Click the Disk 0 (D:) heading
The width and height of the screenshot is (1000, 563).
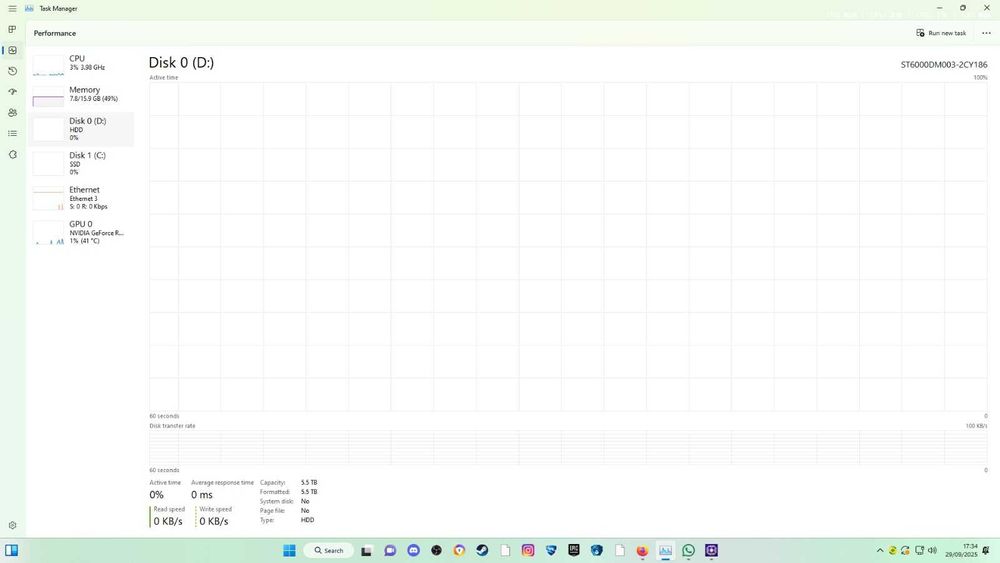(x=181, y=62)
